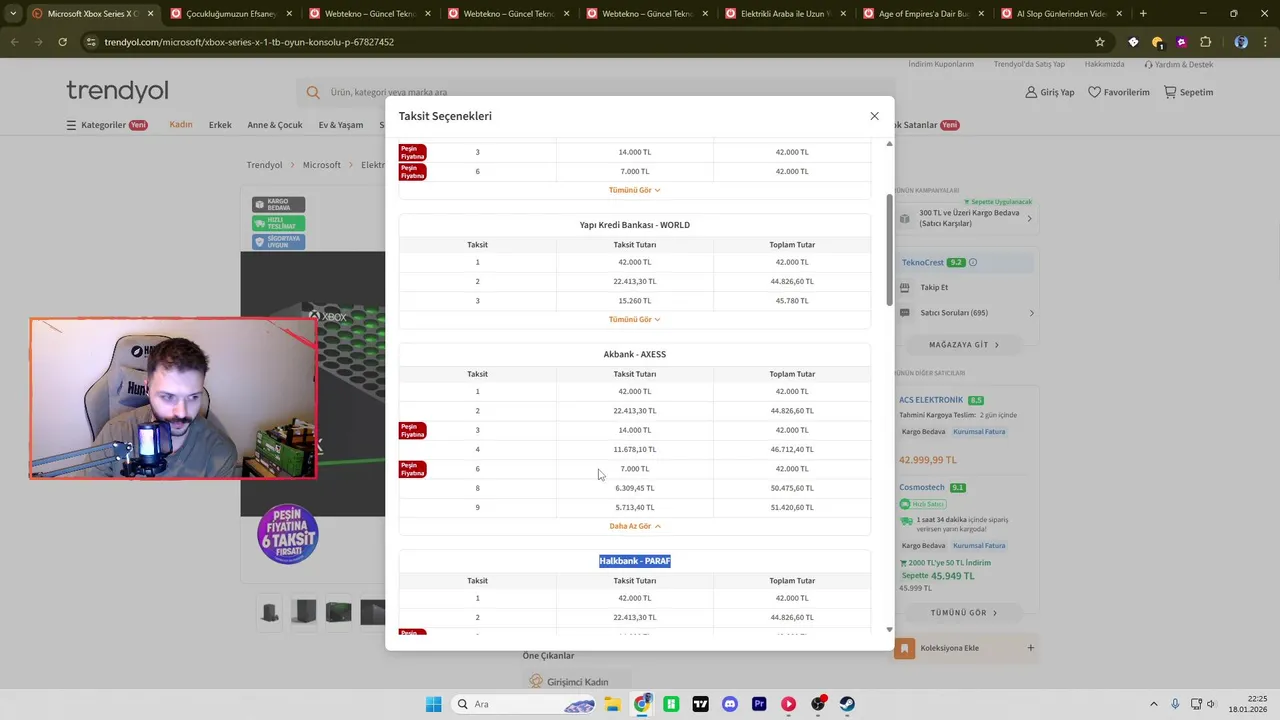Click Giriş Yap account link
Screen dimensions: 1280x720
[1050, 92]
